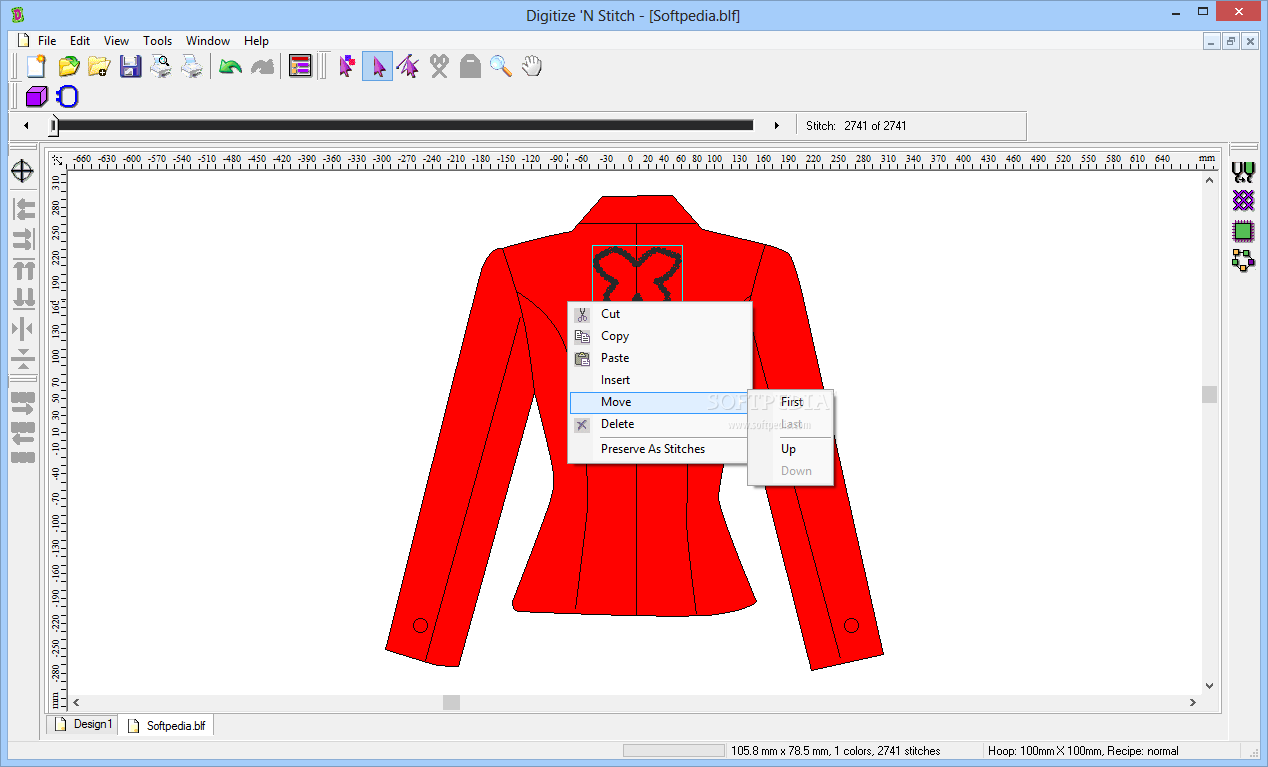This screenshot has height=767, width=1268.
Task: Click the blue hoop icon
Action: [x=67, y=97]
